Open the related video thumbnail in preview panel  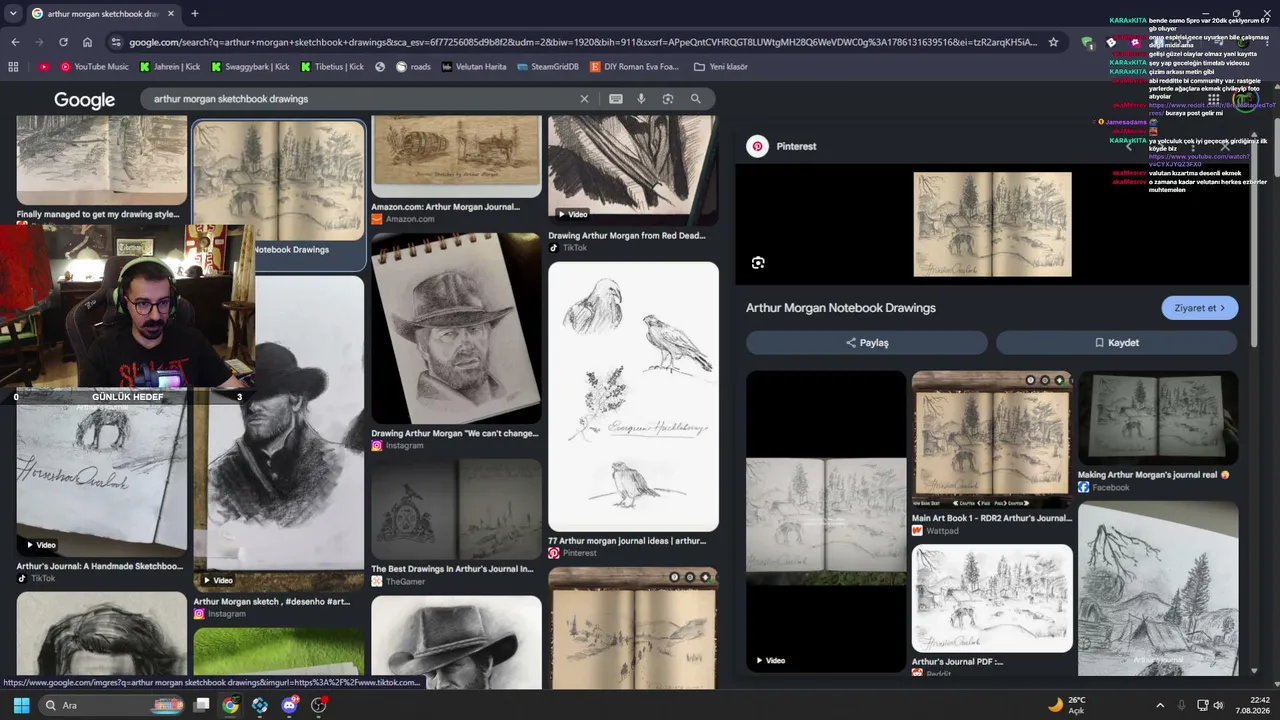(x=826, y=521)
